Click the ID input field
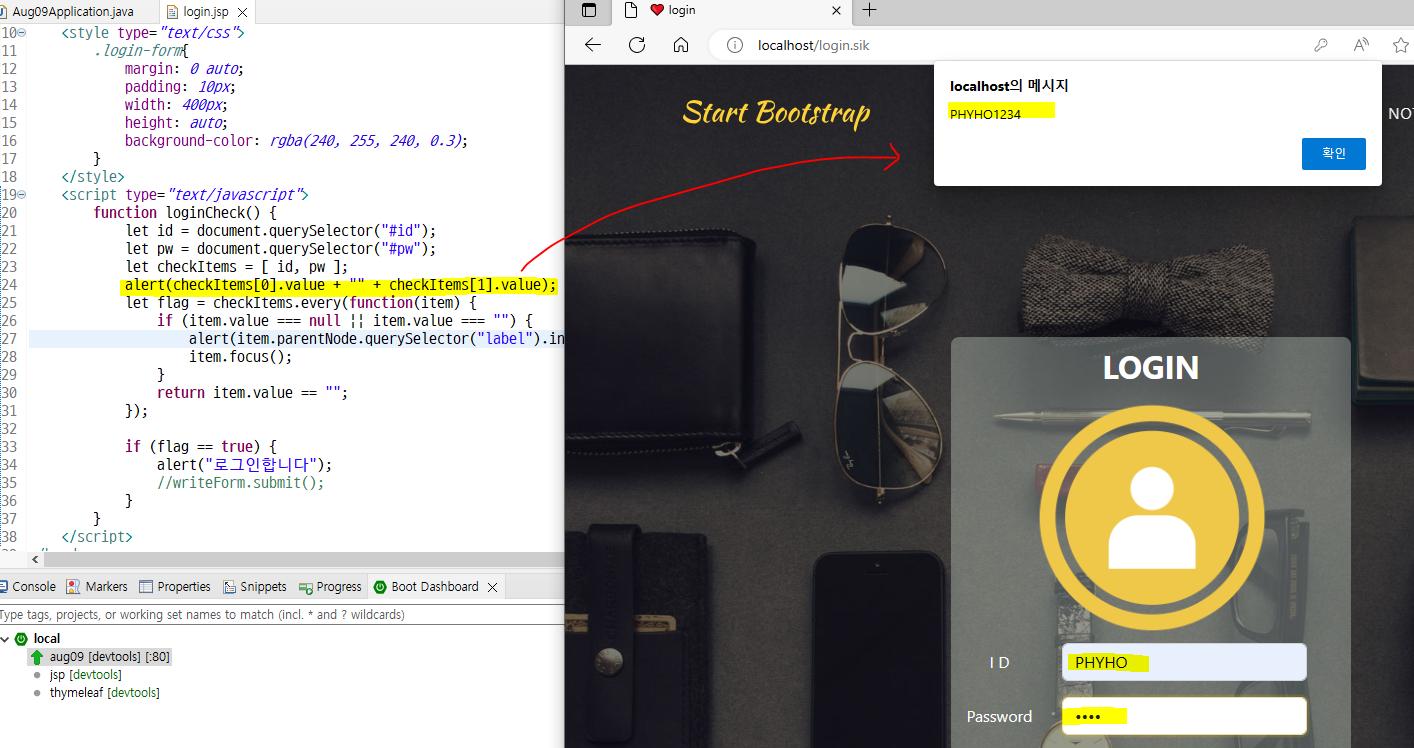 click(x=1184, y=662)
